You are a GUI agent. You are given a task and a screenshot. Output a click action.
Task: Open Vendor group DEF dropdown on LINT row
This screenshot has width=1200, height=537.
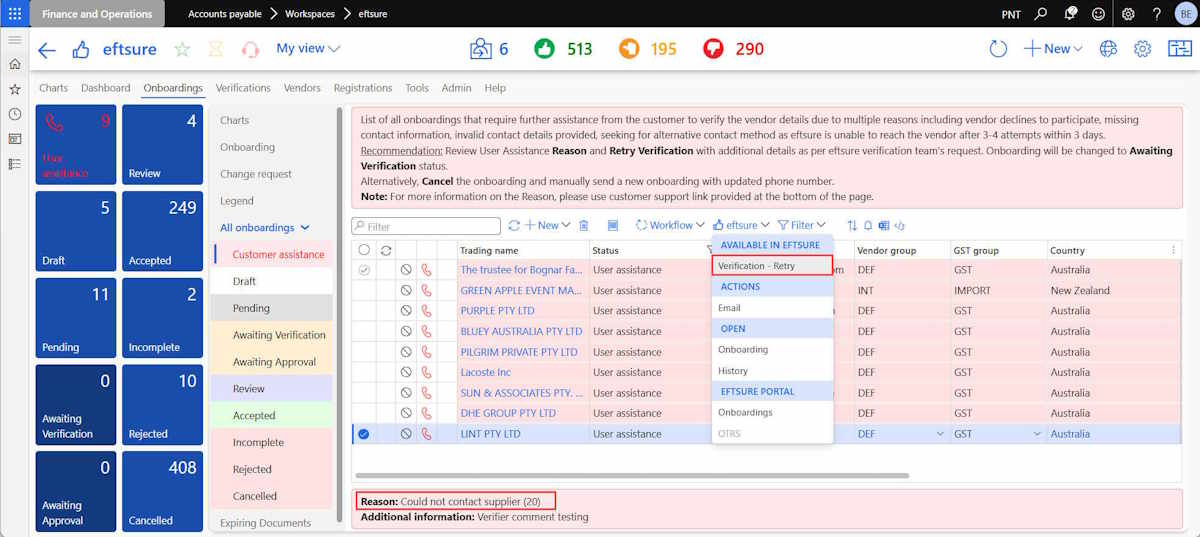click(x=939, y=434)
